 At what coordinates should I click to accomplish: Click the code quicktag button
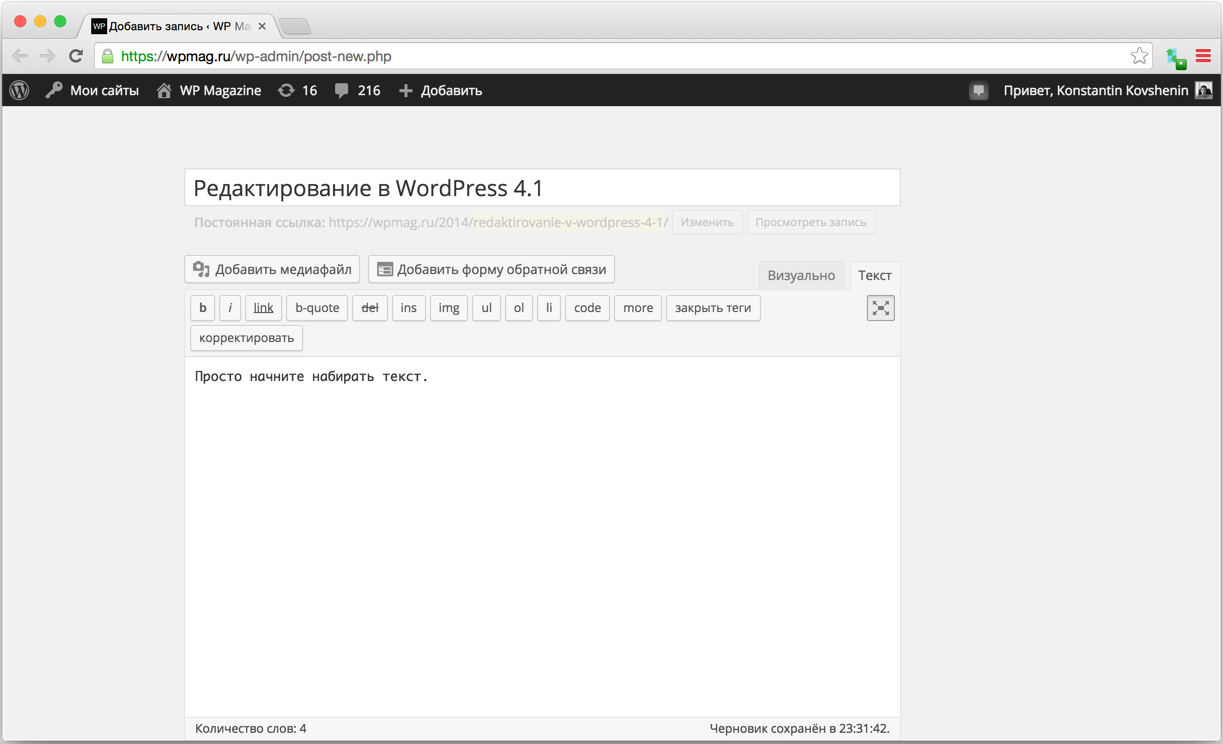[588, 308]
